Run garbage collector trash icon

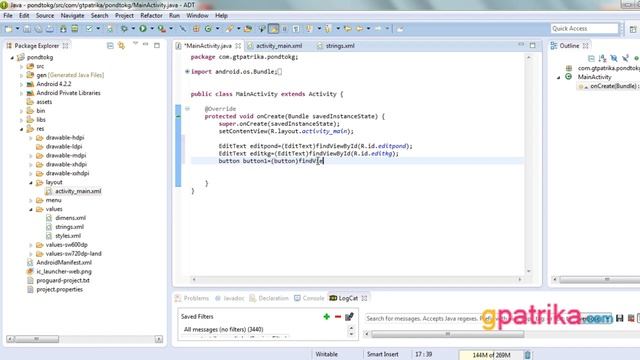(x=527, y=355)
